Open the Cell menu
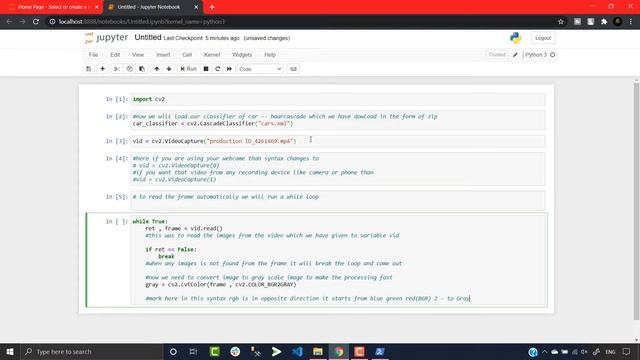The height and width of the screenshot is (360, 640). 187,55
